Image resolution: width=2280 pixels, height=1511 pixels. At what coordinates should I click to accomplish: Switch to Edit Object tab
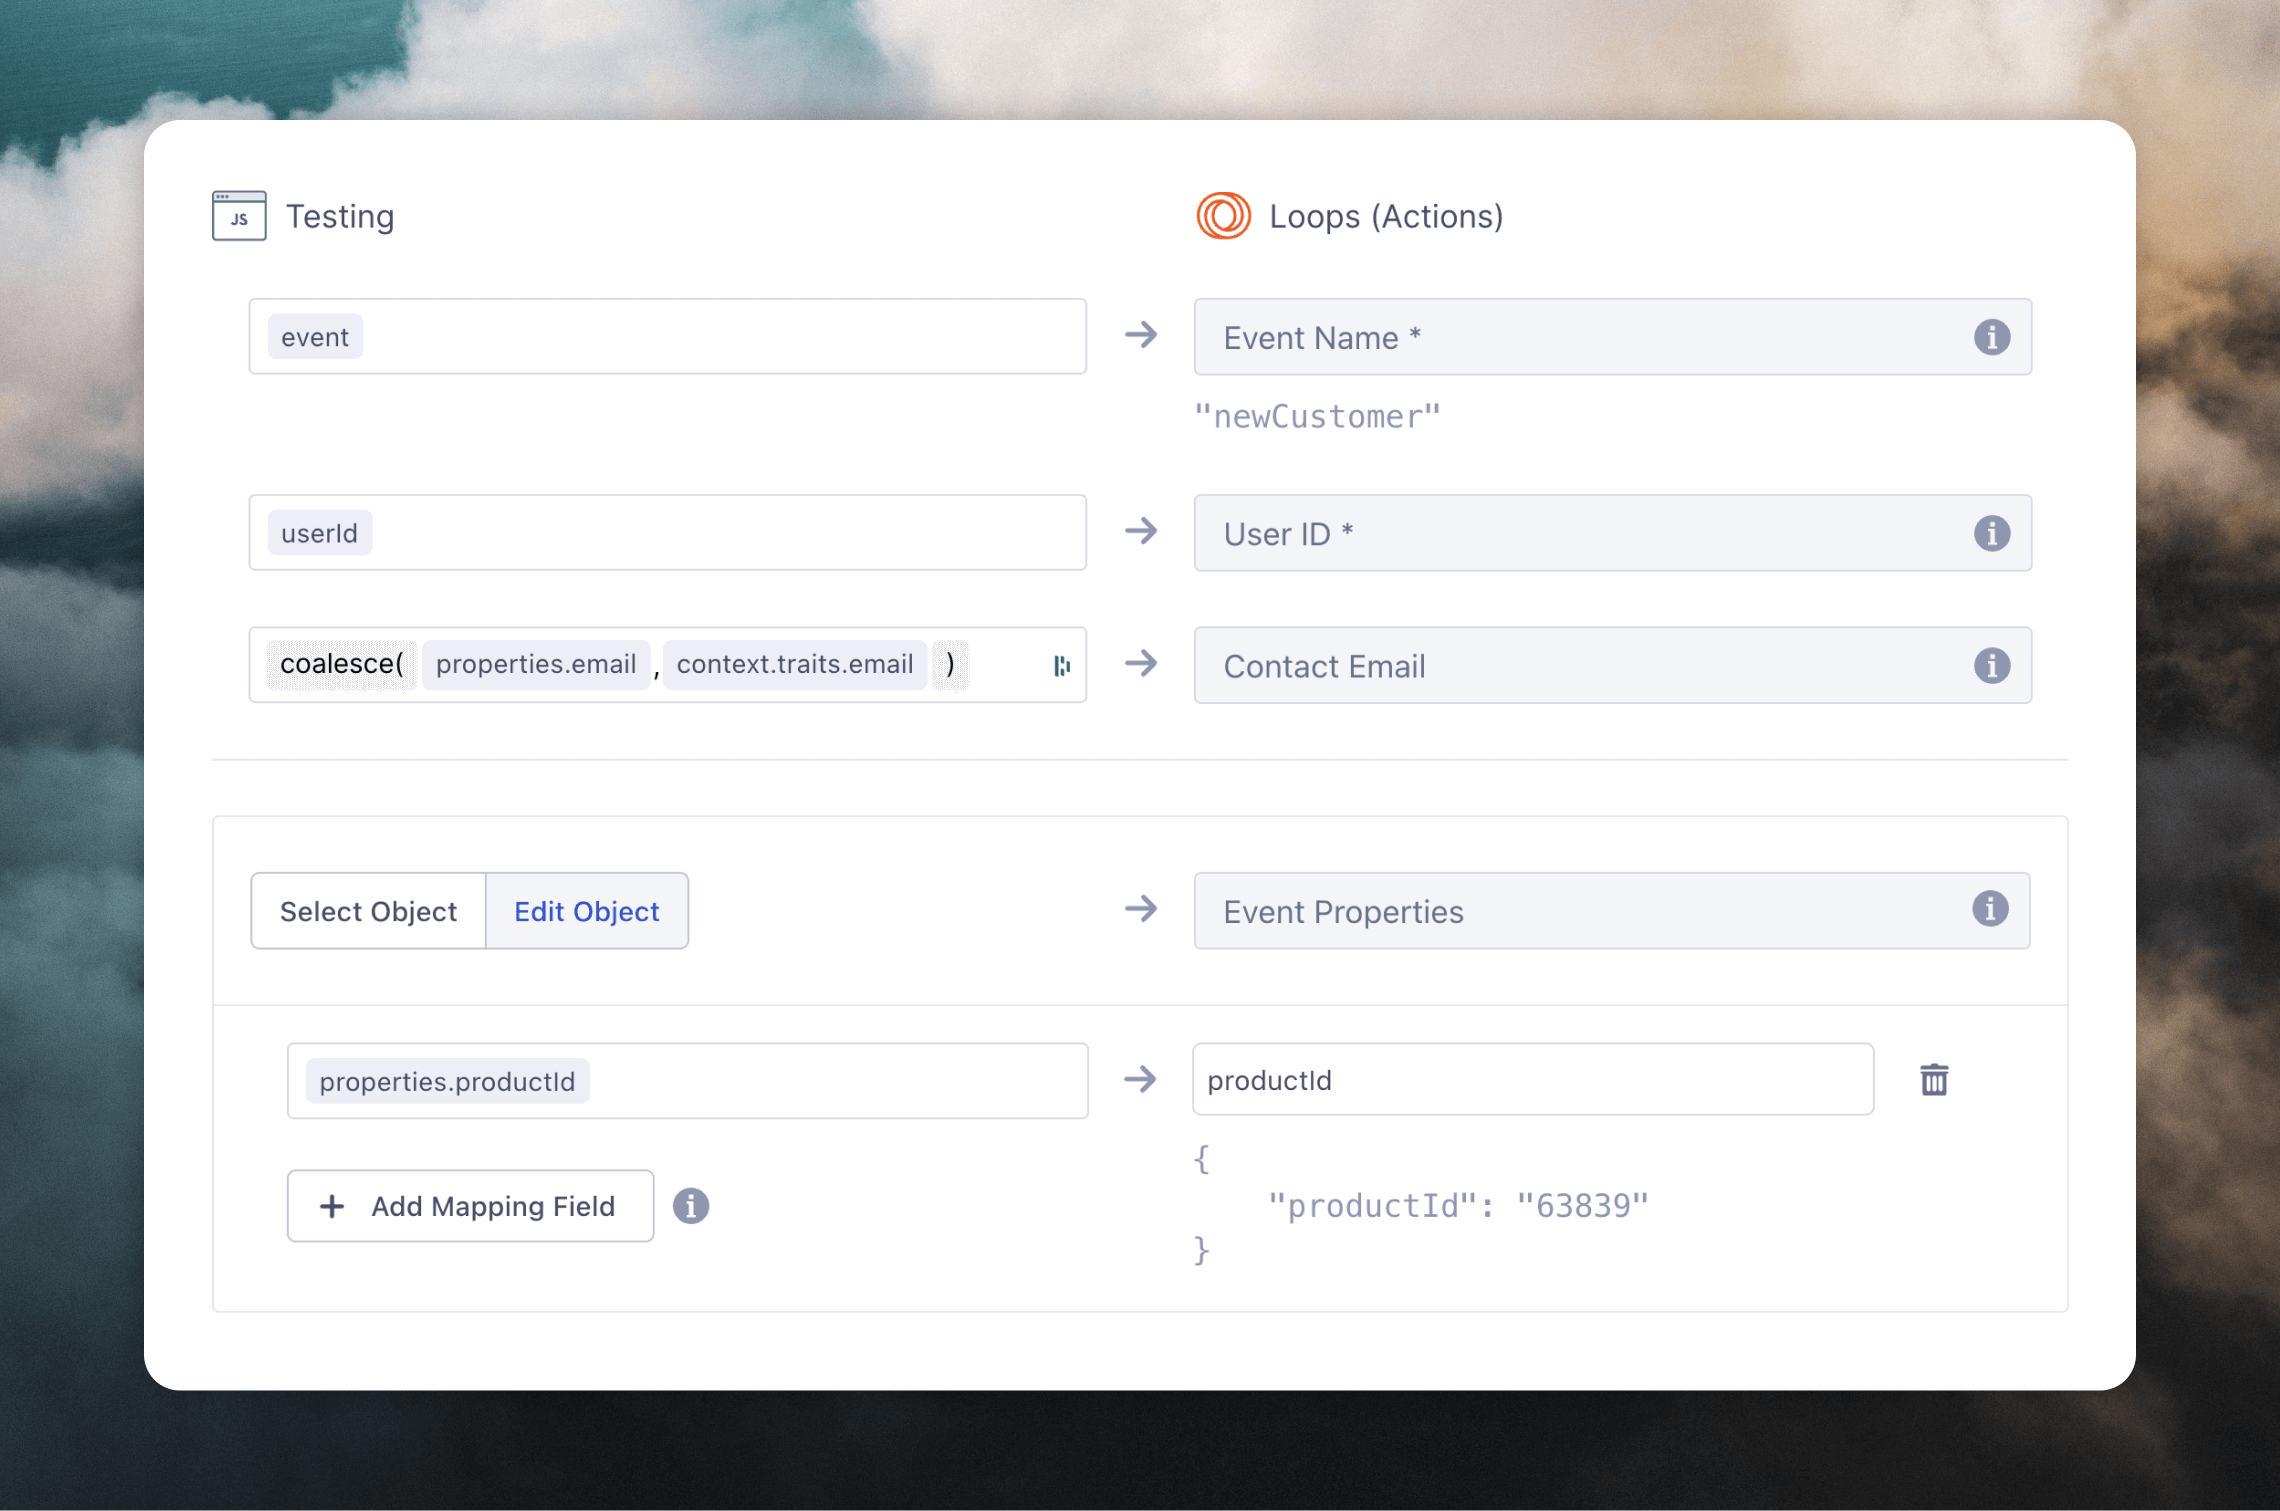pos(587,911)
